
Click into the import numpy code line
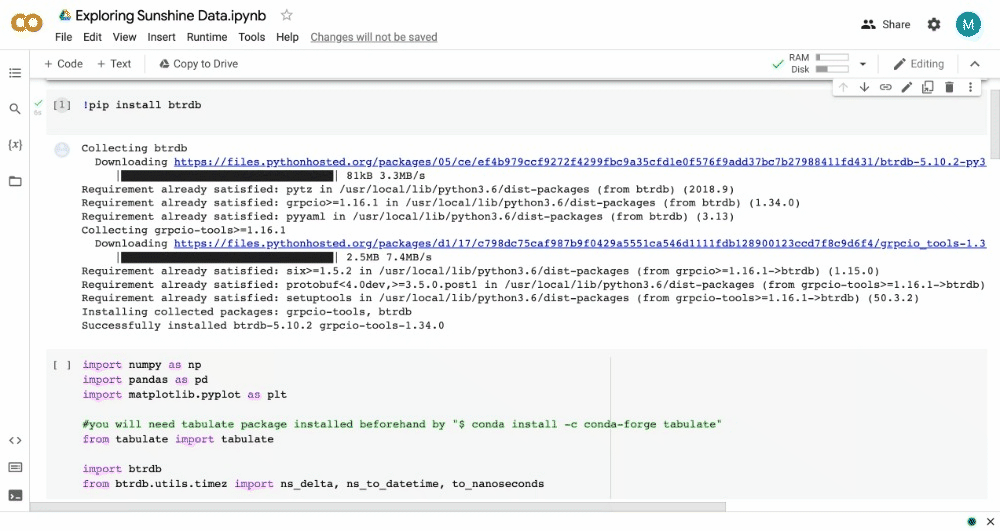(142, 365)
